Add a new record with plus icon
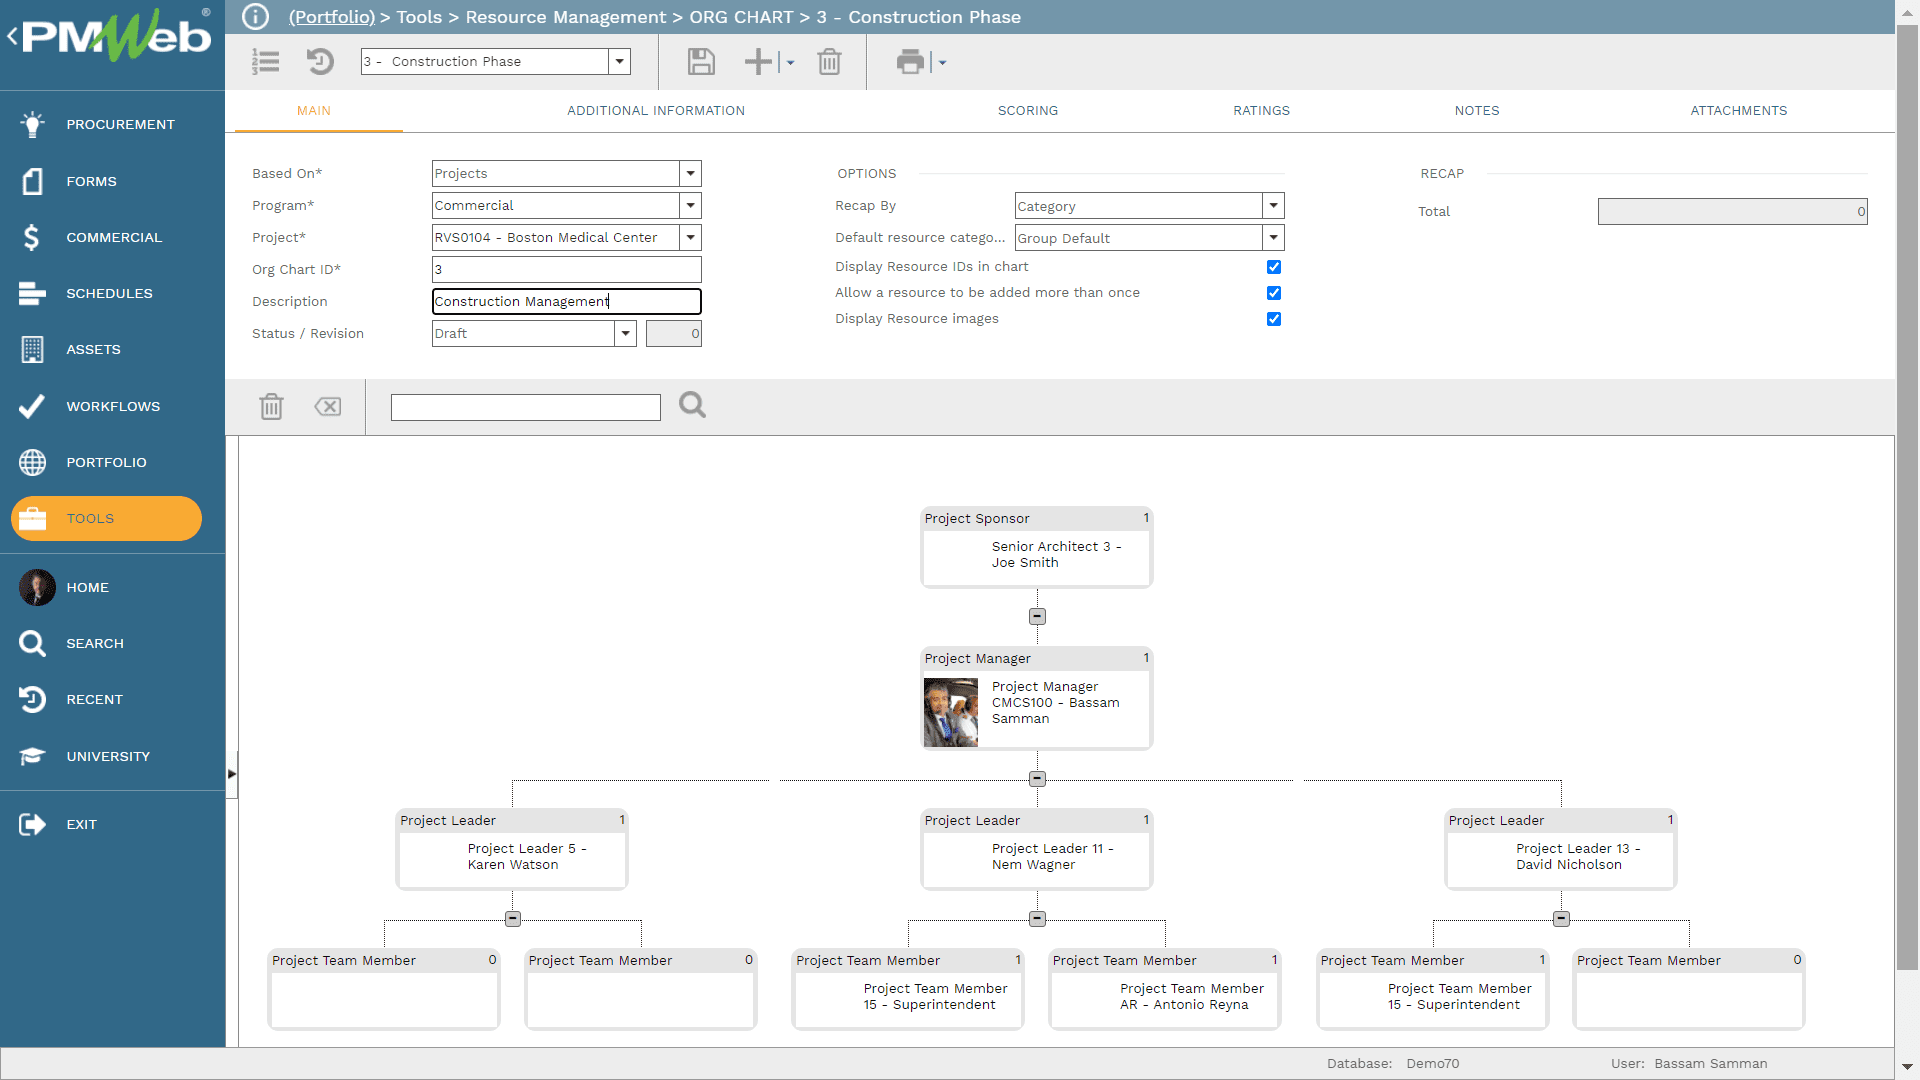This screenshot has width=1920, height=1080. pyautogui.click(x=759, y=62)
